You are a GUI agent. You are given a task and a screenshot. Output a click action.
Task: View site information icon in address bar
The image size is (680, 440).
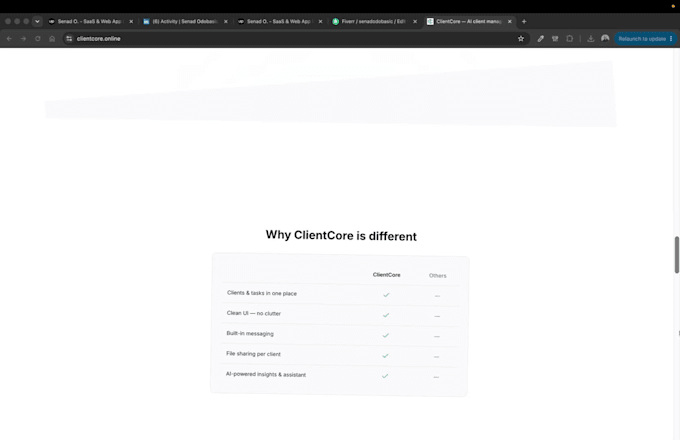(x=69, y=39)
